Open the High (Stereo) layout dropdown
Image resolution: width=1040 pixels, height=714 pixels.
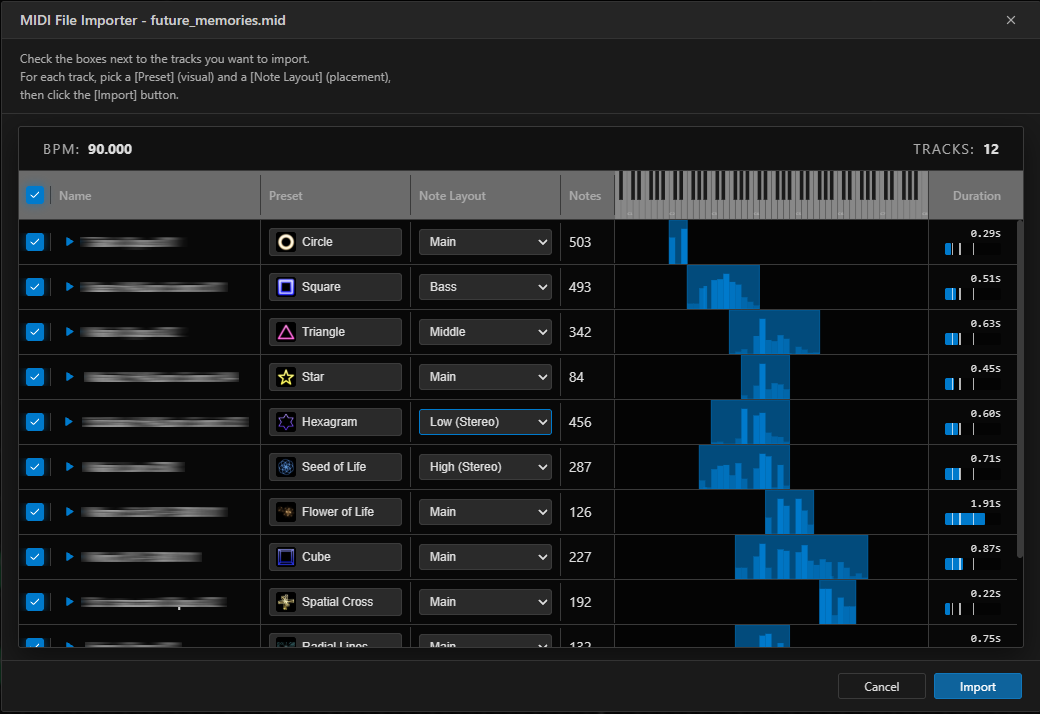point(485,467)
